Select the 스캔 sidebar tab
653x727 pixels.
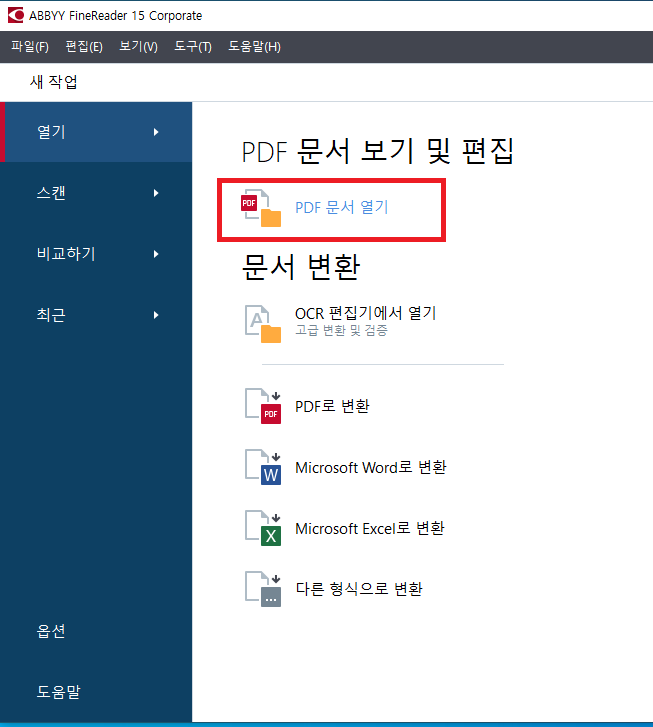pyautogui.click(x=96, y=193)
